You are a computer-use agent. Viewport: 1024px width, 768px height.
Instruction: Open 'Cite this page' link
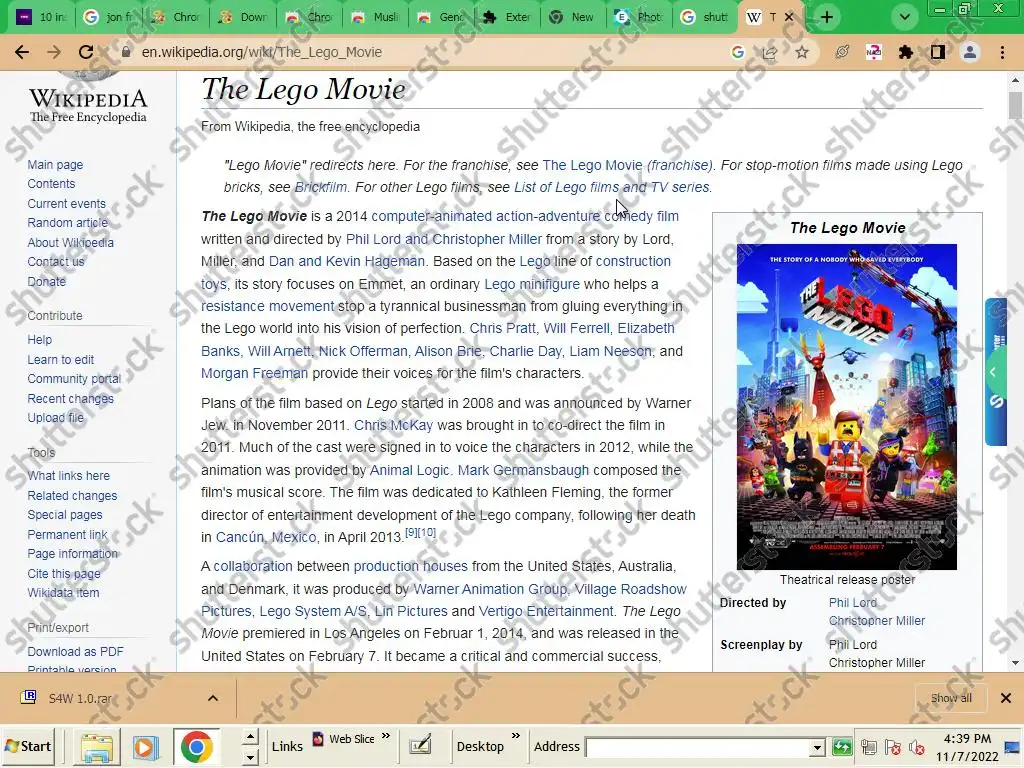click(63, 573)
